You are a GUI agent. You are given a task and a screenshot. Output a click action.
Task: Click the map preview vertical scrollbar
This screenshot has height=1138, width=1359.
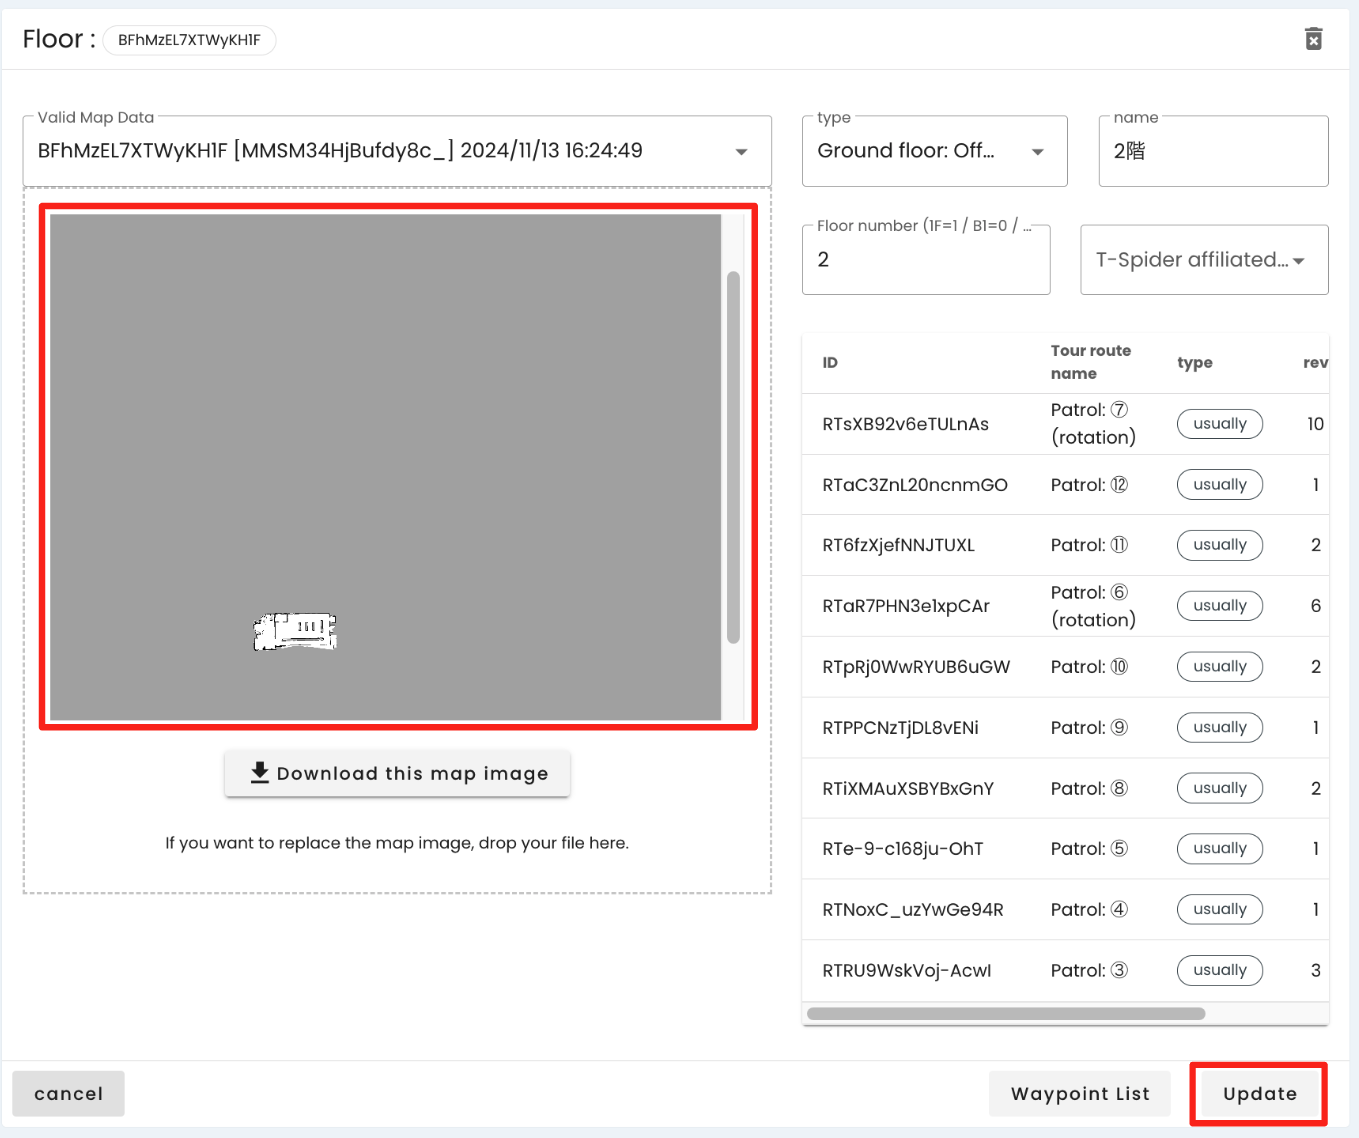733,457
